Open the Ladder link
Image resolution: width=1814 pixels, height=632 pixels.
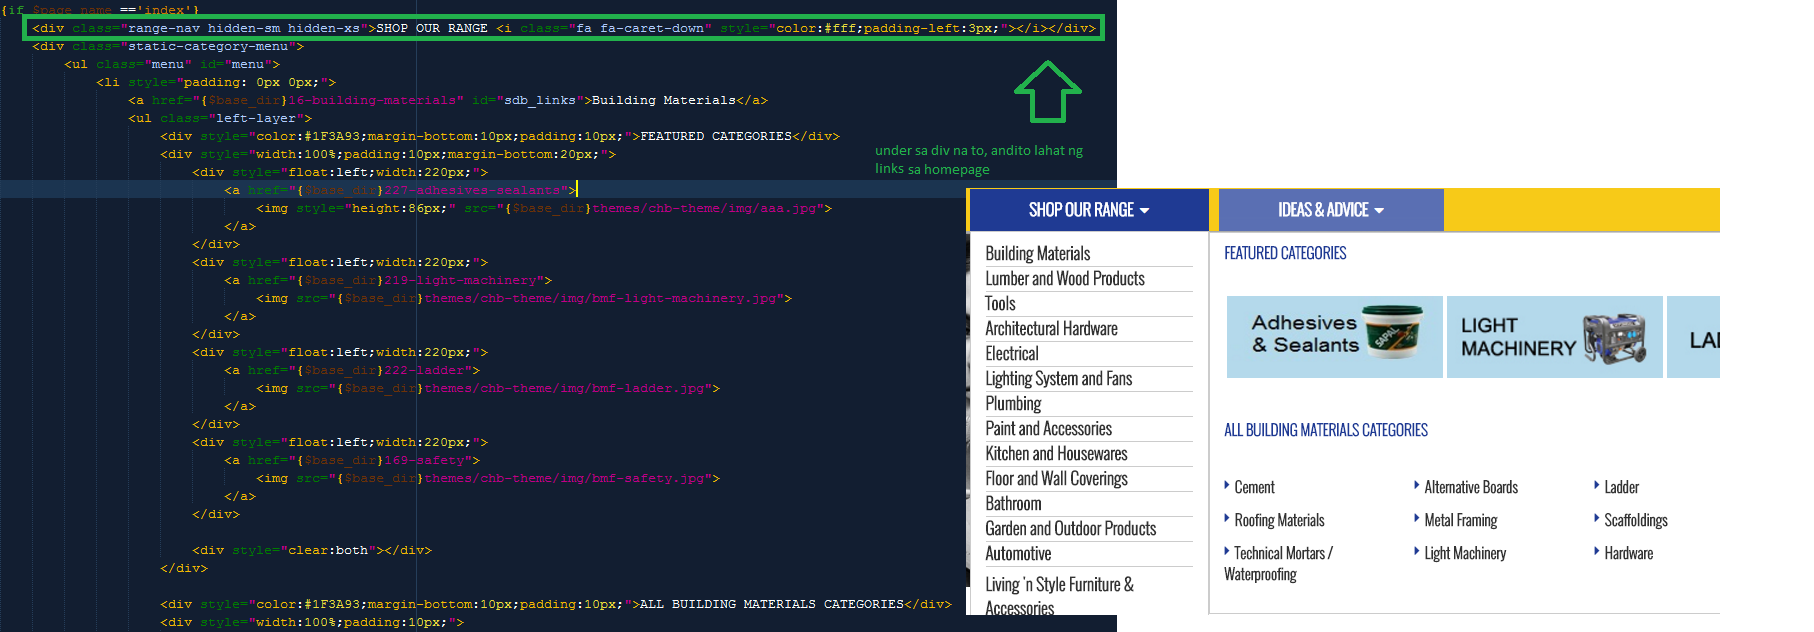[1621, 488]
